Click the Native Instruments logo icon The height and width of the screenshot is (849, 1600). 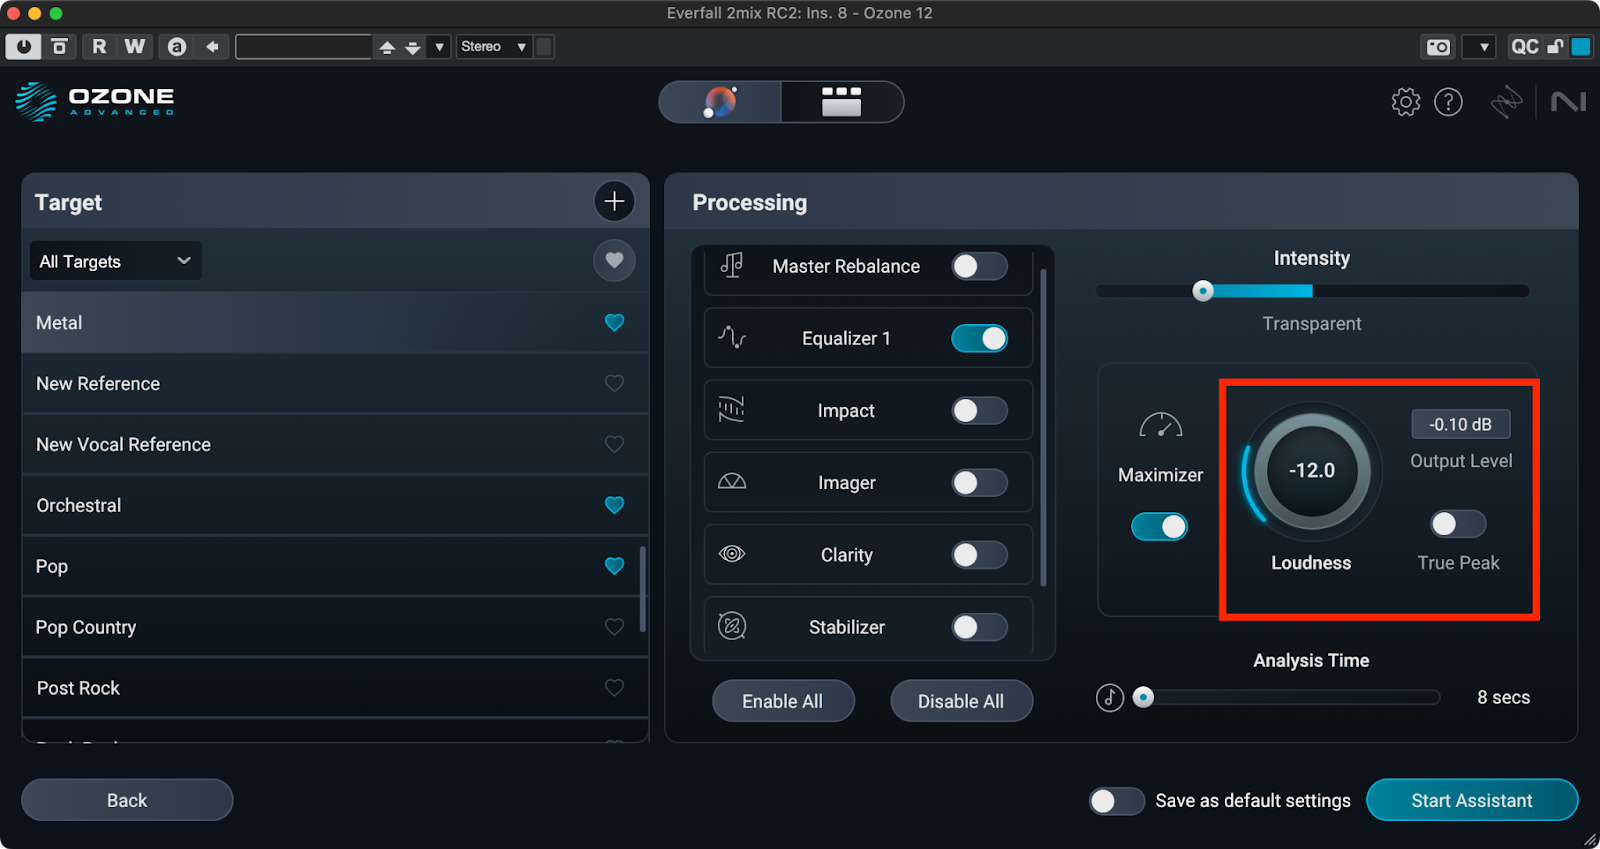(1568, 102)
